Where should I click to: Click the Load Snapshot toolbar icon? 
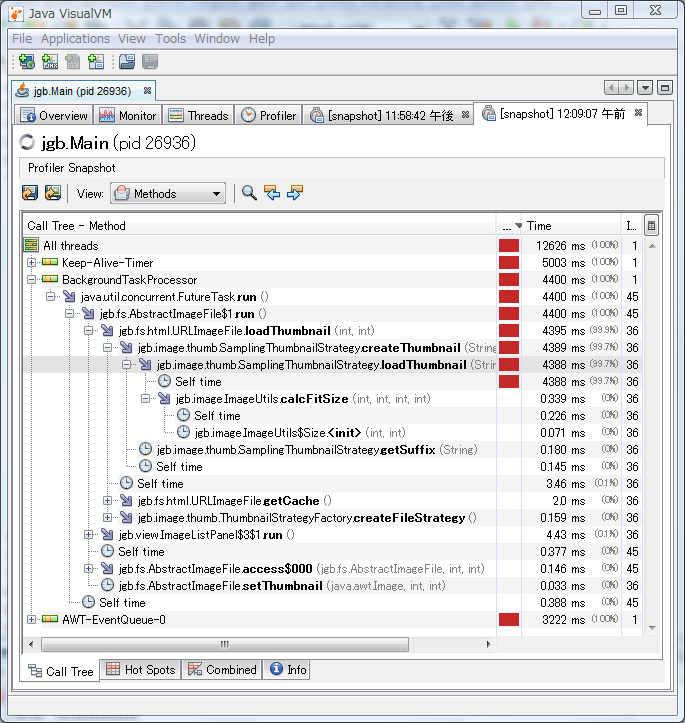127,61
